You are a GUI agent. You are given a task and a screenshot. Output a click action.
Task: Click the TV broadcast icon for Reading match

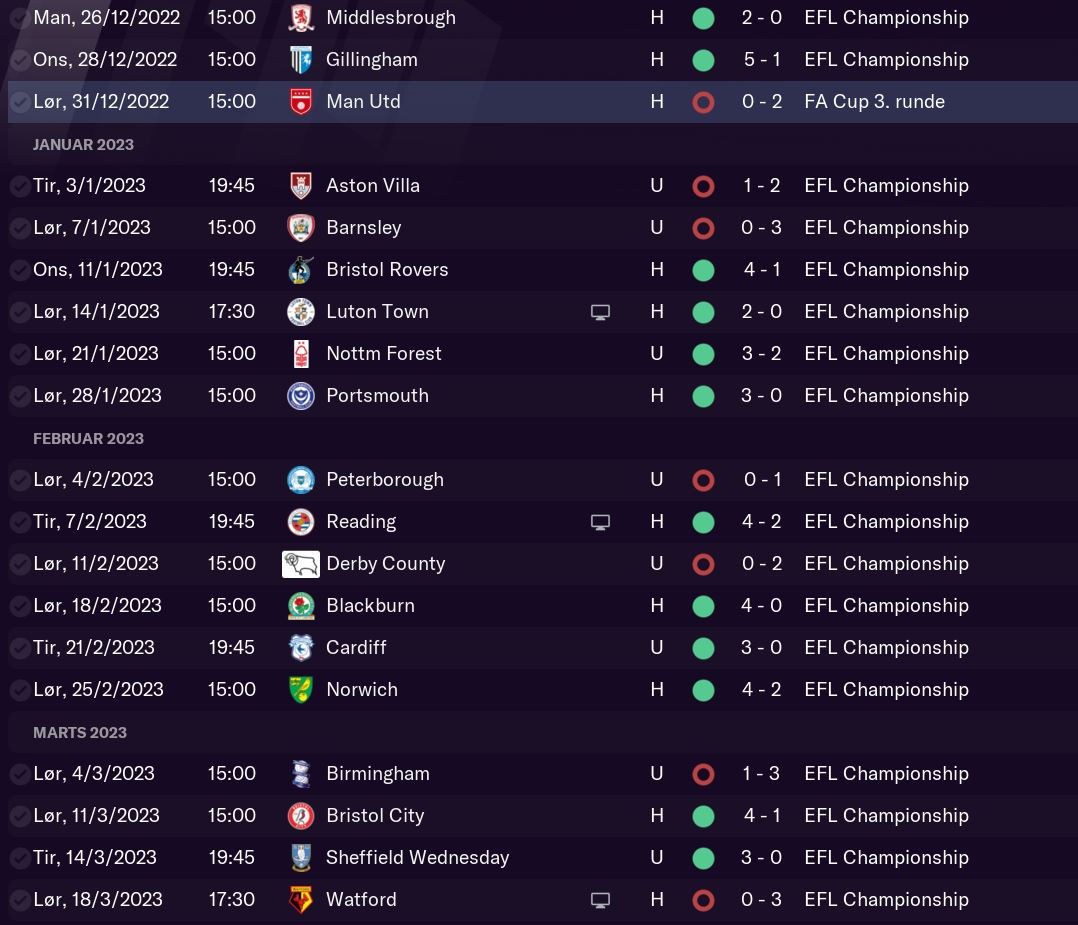(x=600, y=522)
